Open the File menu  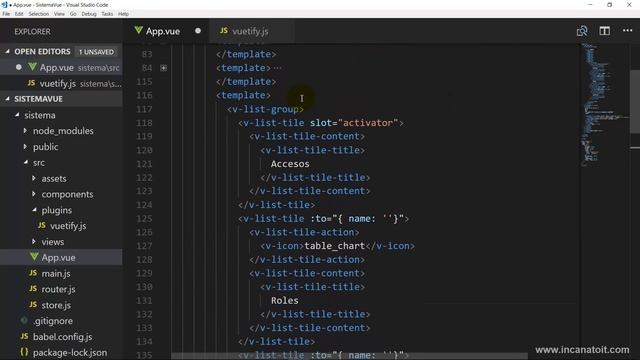6,14
